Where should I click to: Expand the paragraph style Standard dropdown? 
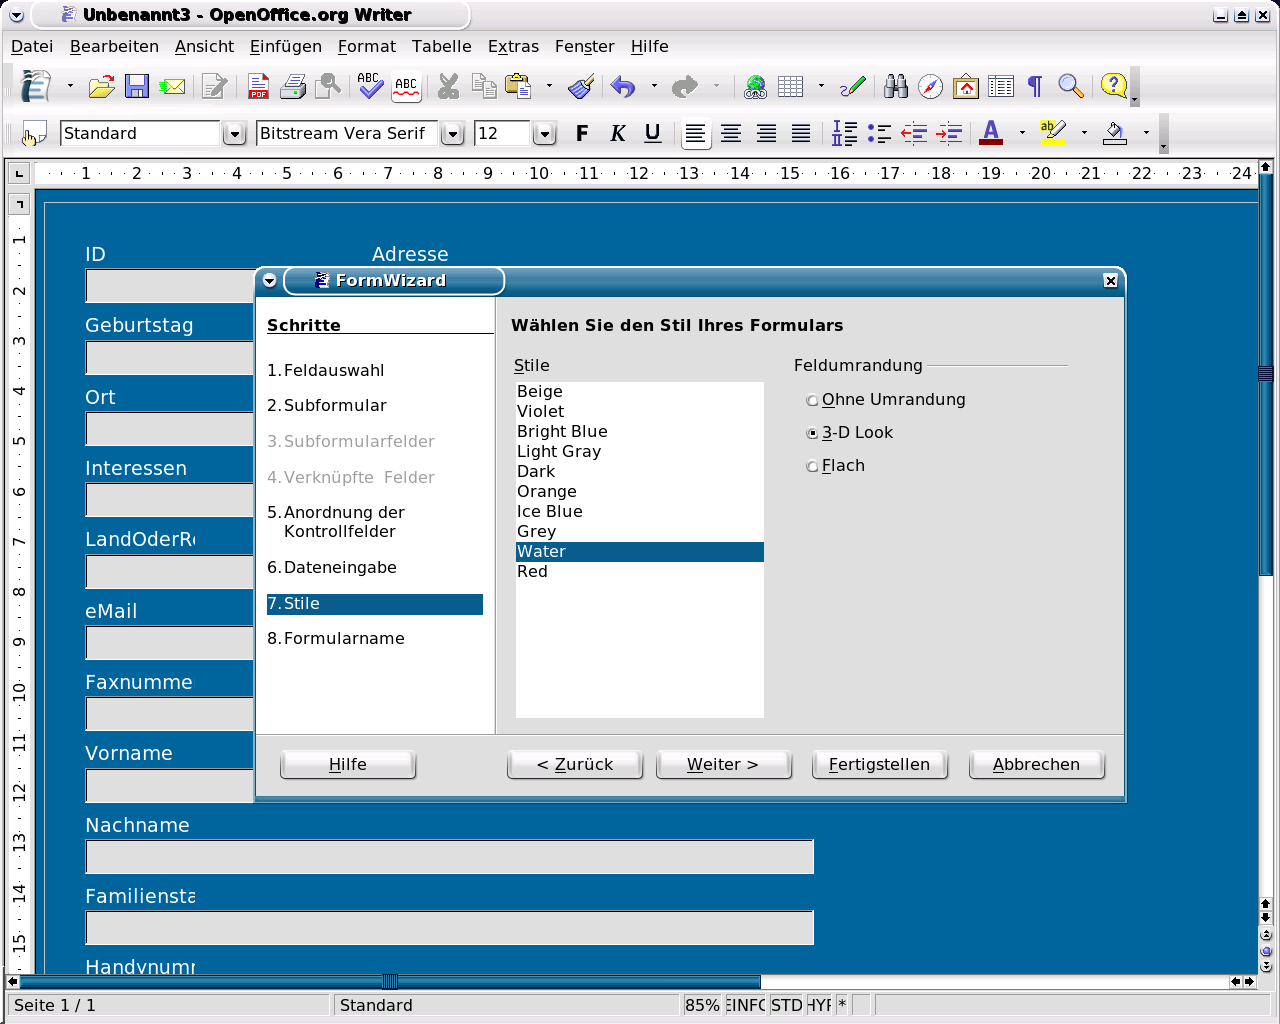click(234, 134)
